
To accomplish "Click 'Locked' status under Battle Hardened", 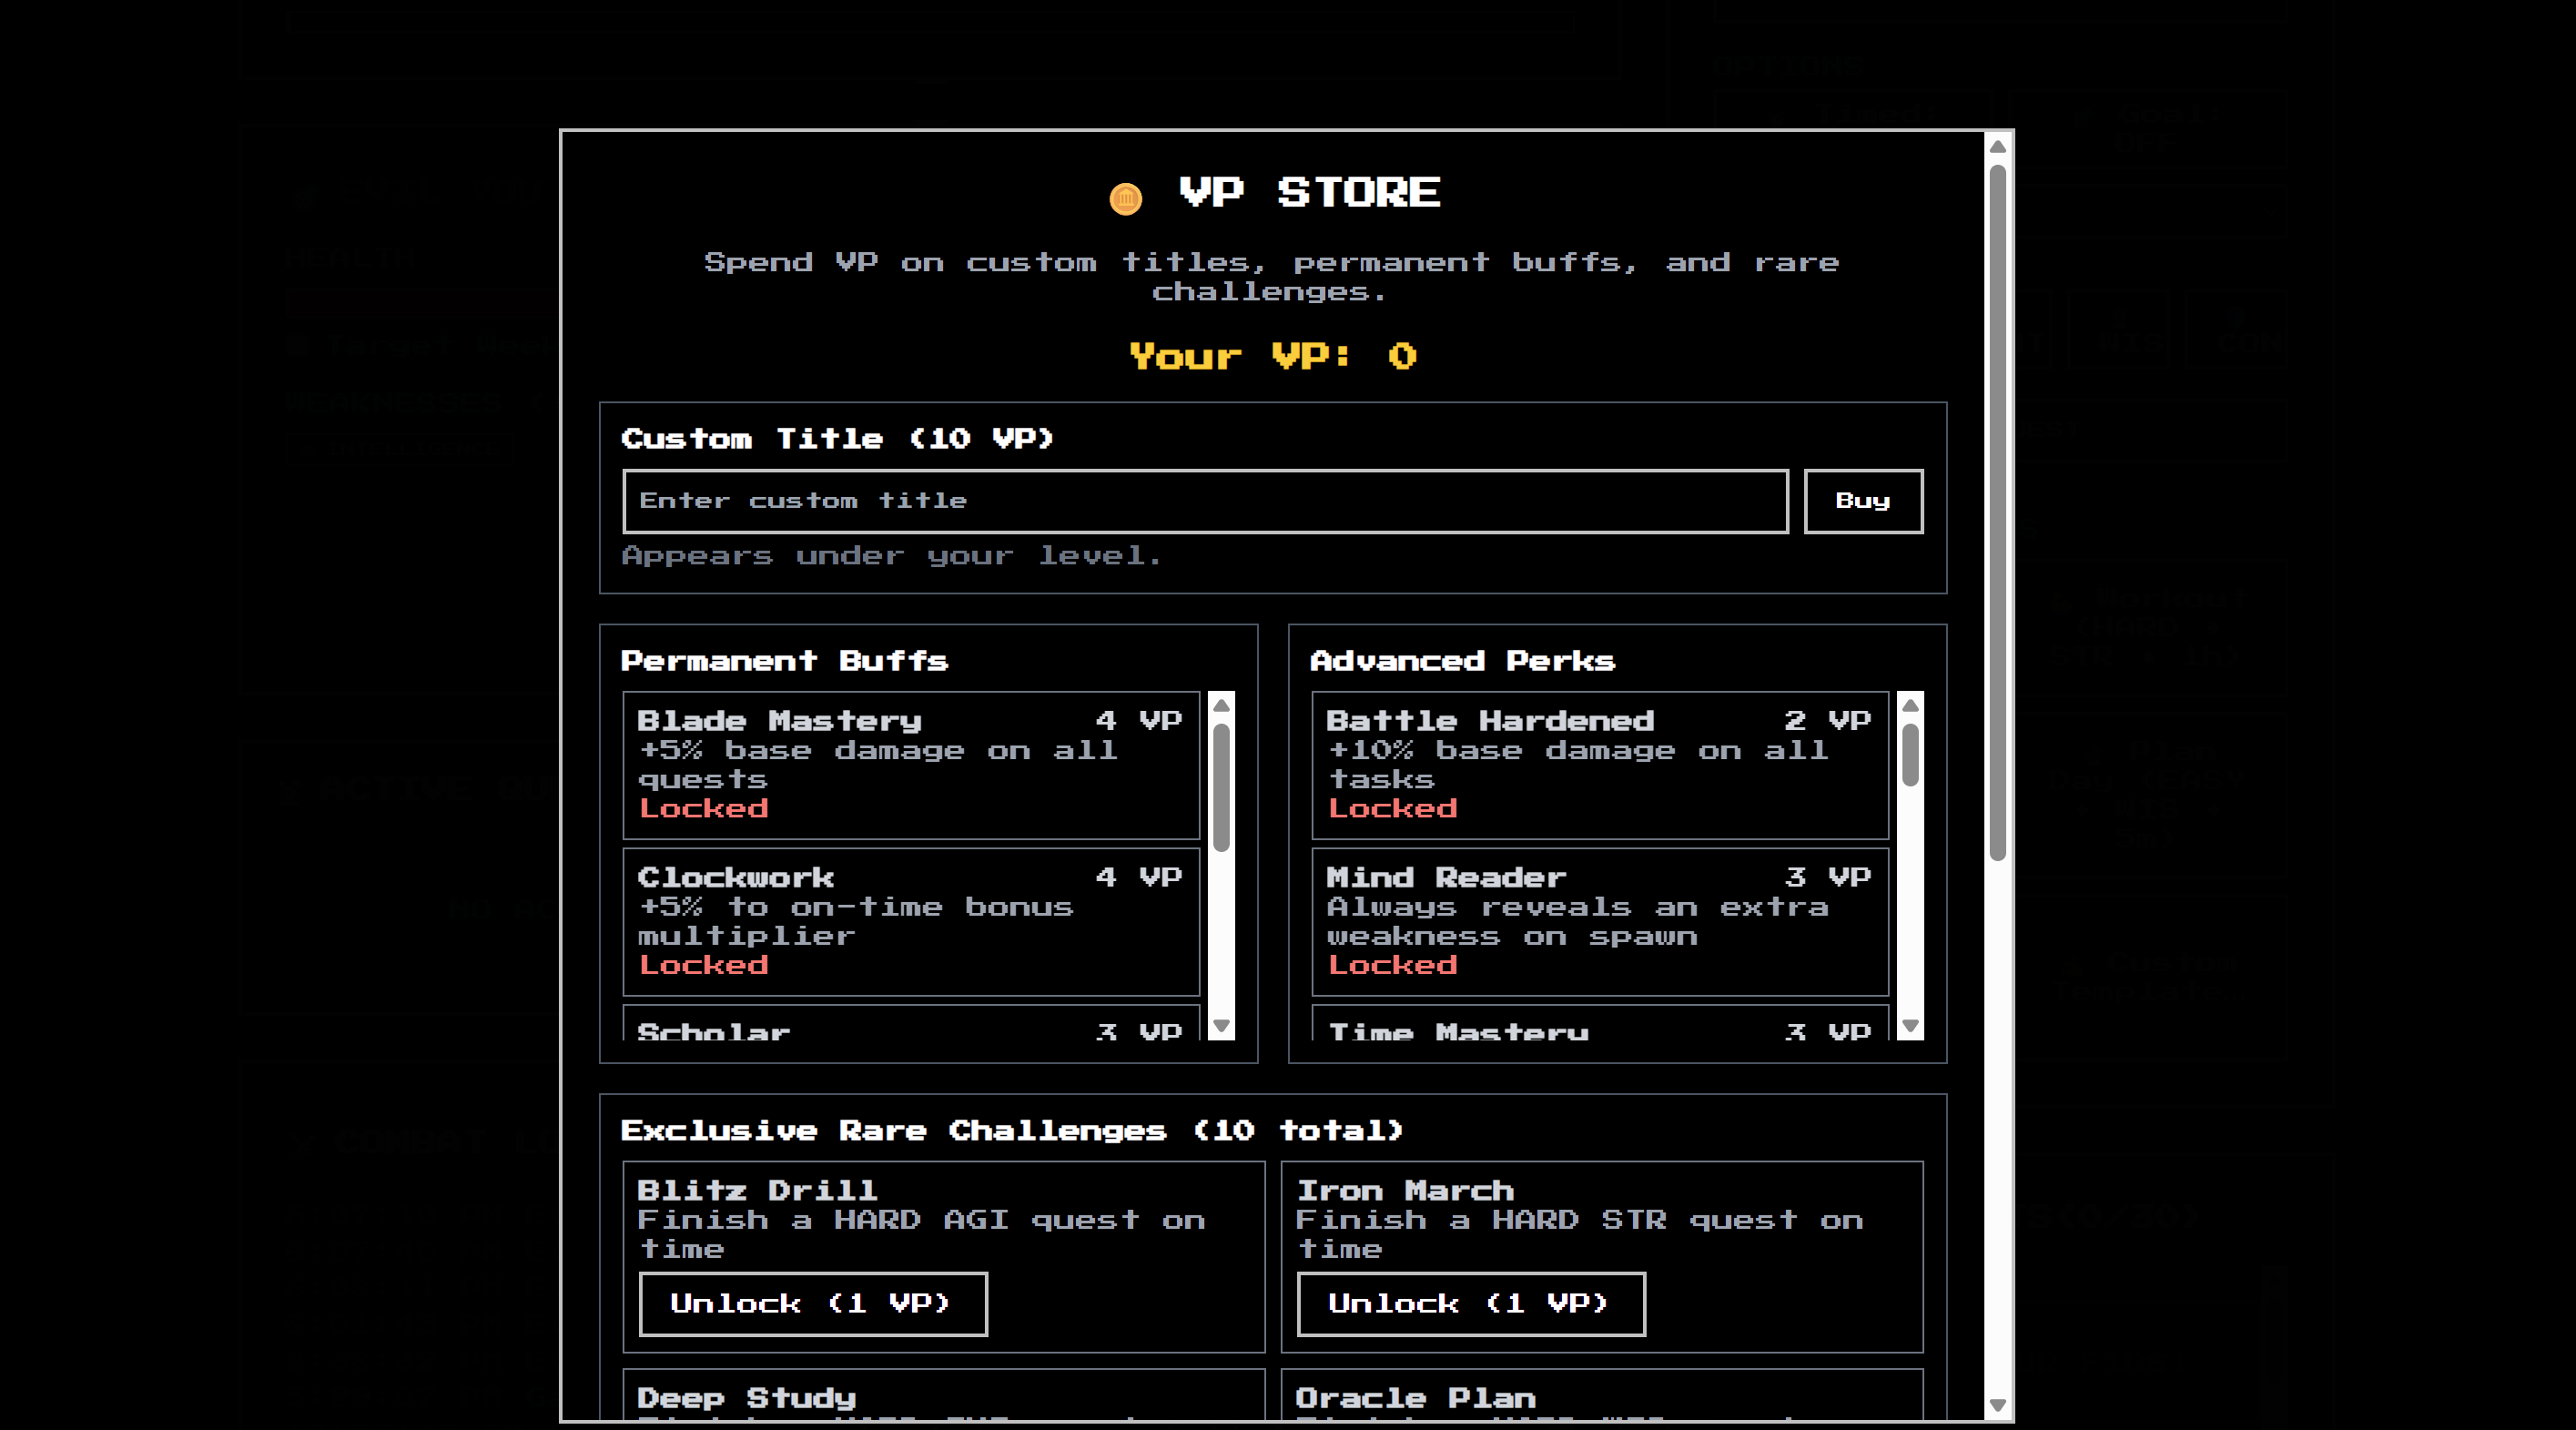I will [x=1393, y=808].
